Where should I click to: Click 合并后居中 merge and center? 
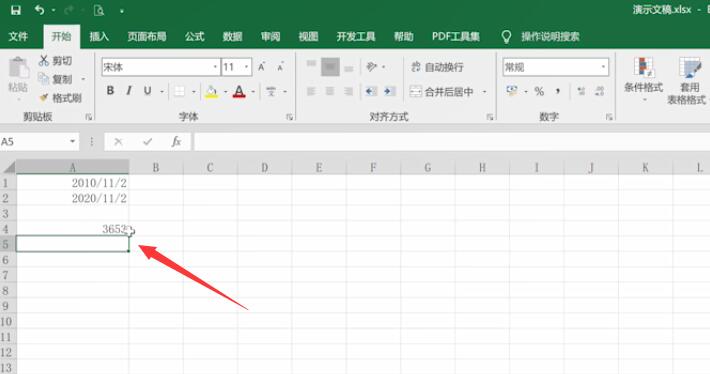(441, 91)
